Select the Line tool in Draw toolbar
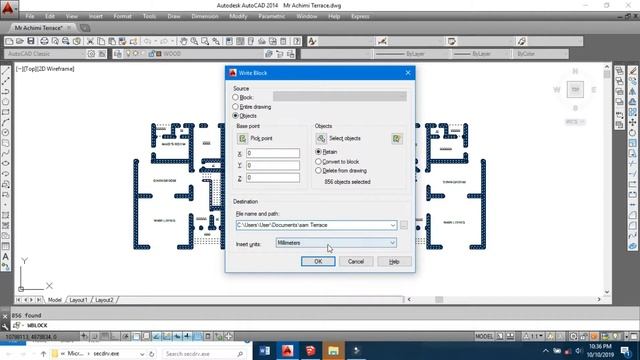 coord(6,71)
